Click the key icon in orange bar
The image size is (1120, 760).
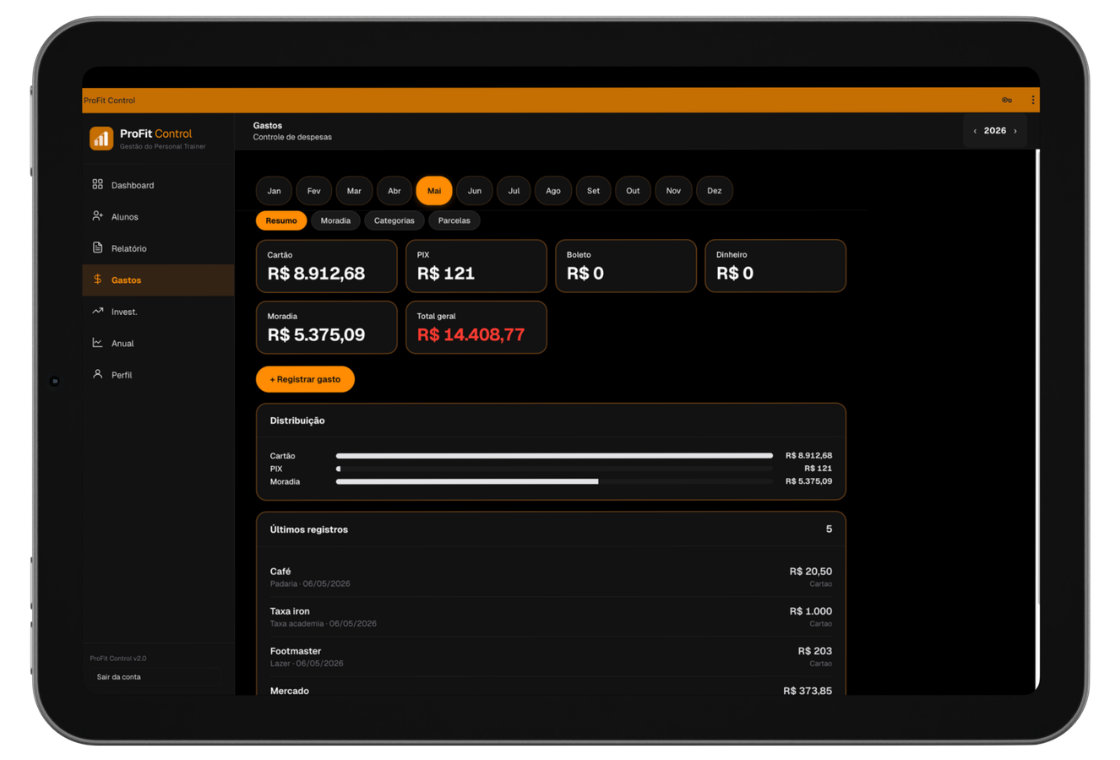[1006, 100]
